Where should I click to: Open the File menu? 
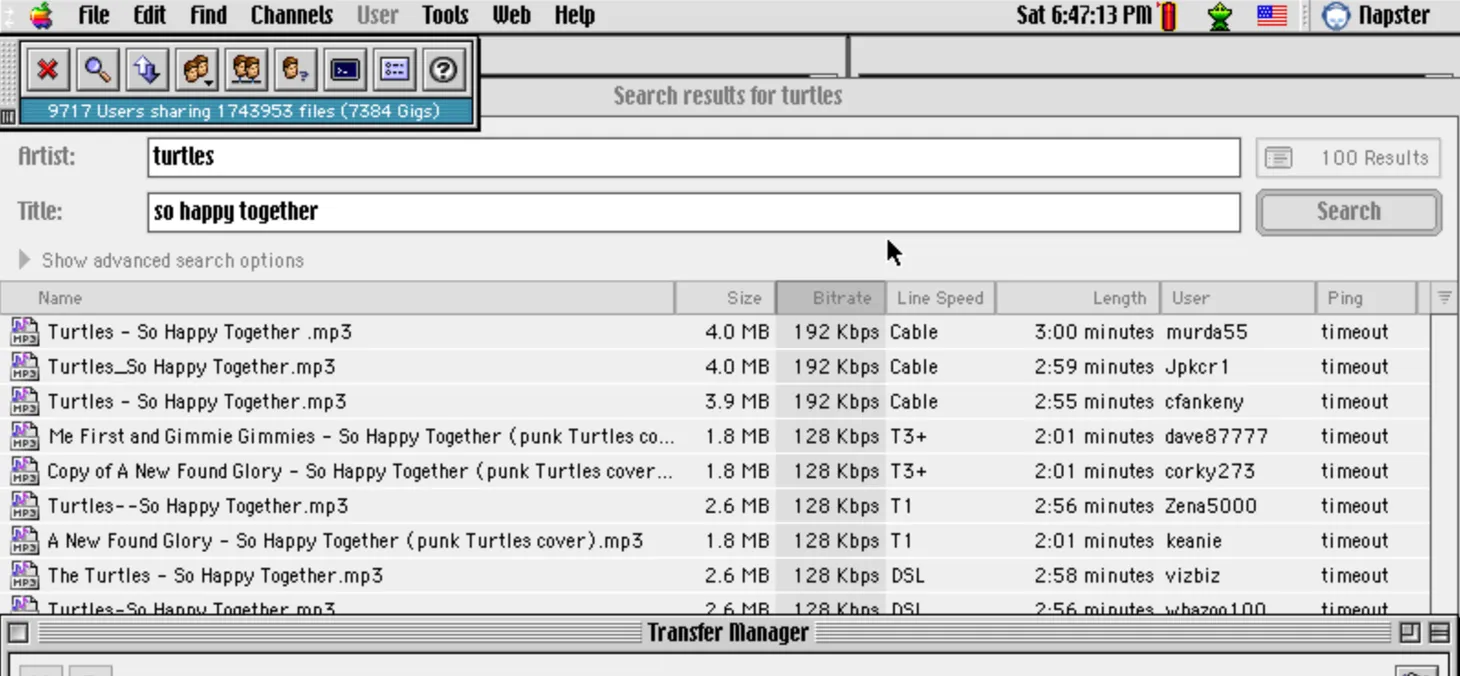[93, 15]
